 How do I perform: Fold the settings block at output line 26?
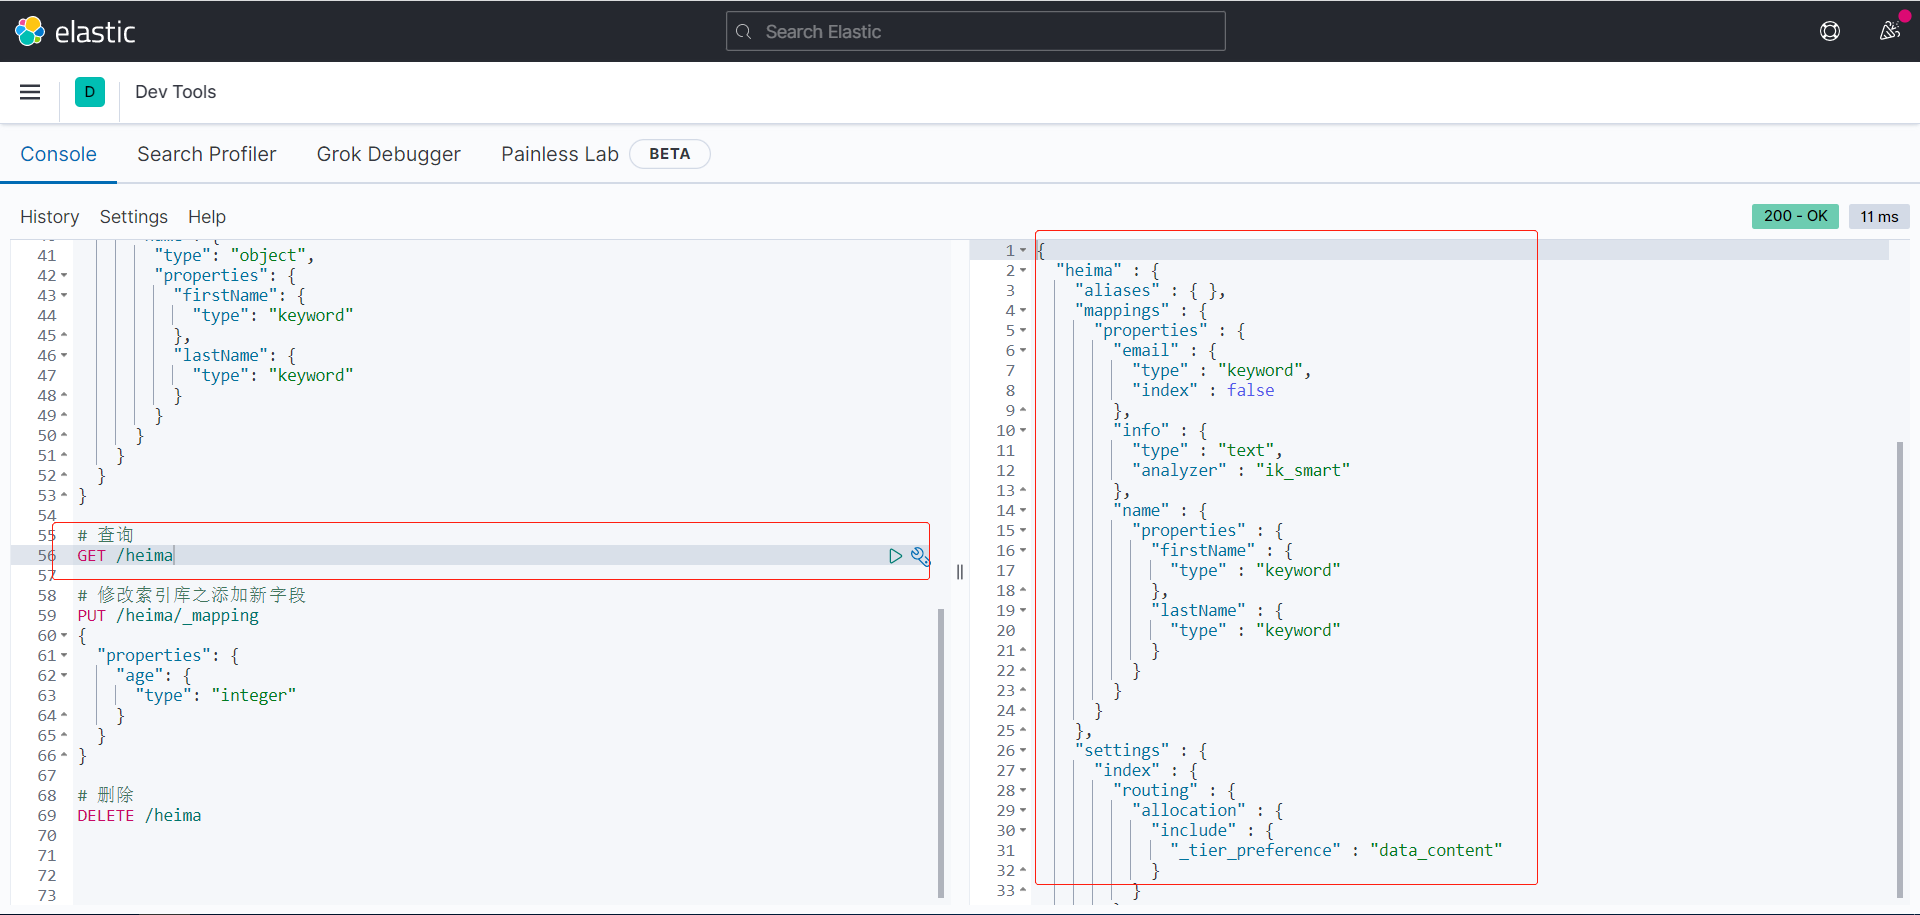coord(1023,751)
